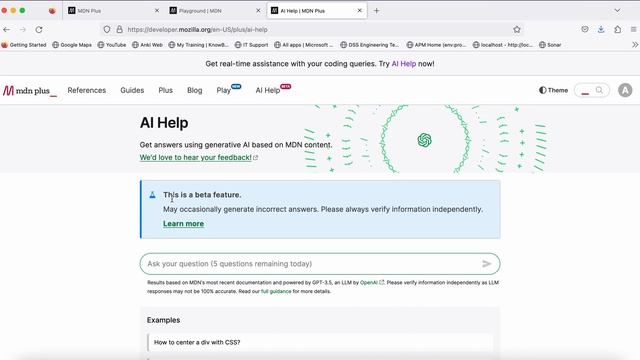Open the Pocket save icon
The height and width of the screenshot is (360, 640).
tap(585, 29)
